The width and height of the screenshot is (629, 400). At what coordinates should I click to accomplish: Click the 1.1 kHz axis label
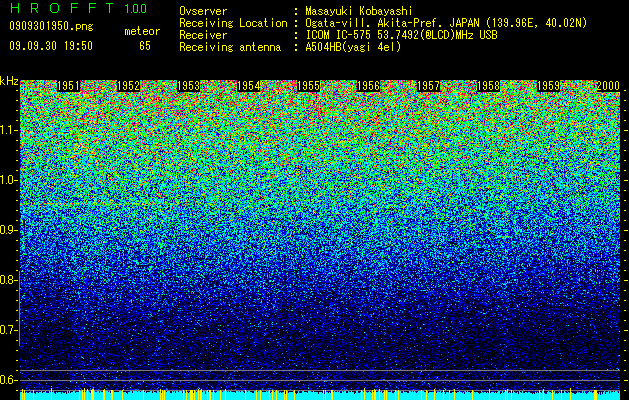(x=8, y=130)
